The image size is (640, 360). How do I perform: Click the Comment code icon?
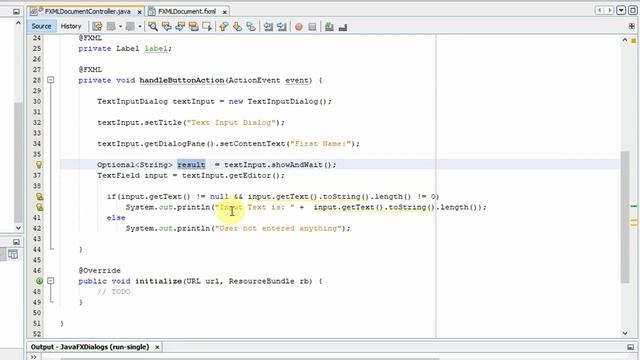tap(329, 27)
